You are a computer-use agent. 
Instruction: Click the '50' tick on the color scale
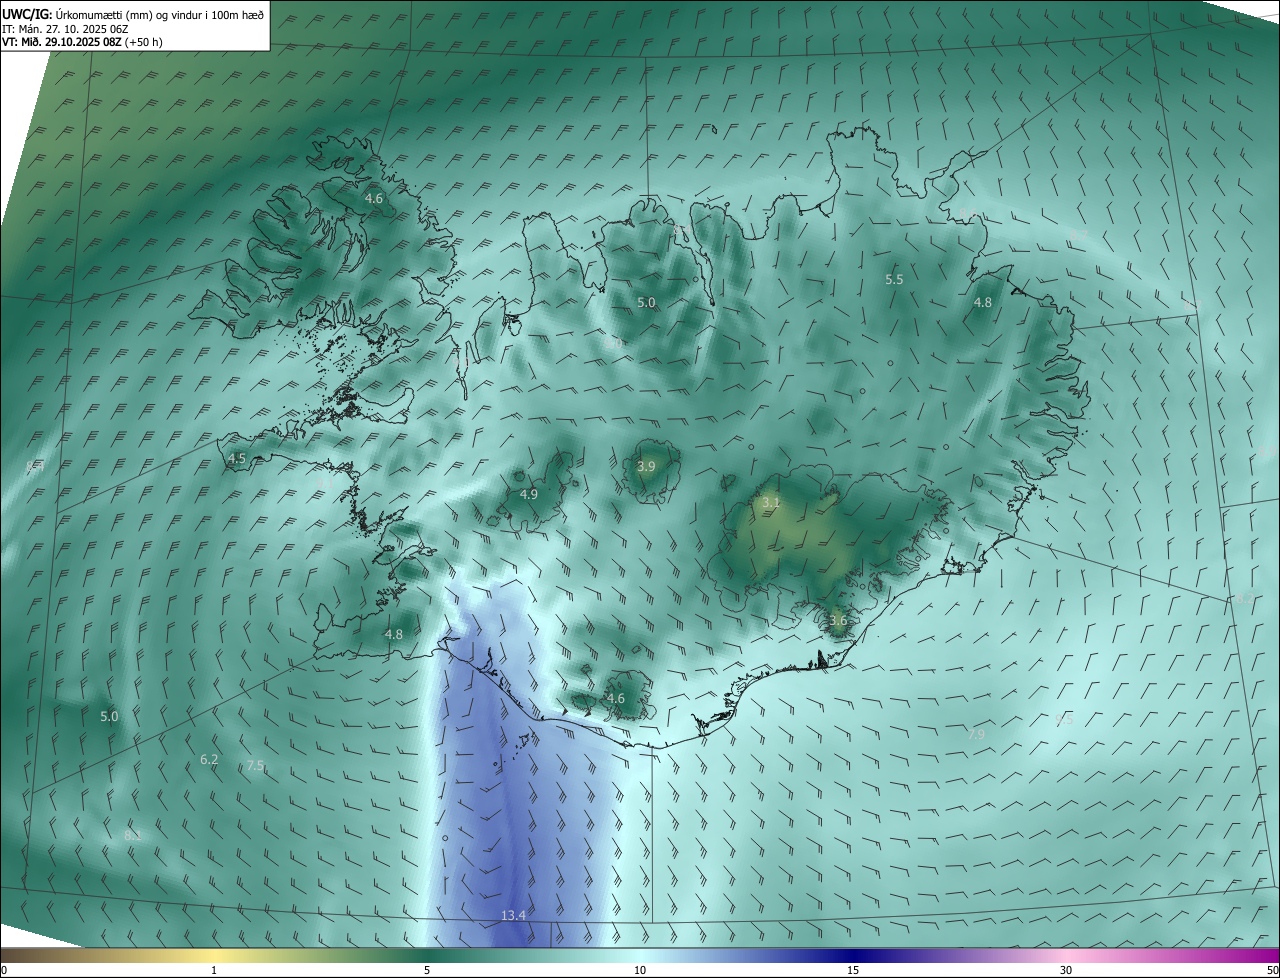pyautogui.click(x=1272, y=970)
